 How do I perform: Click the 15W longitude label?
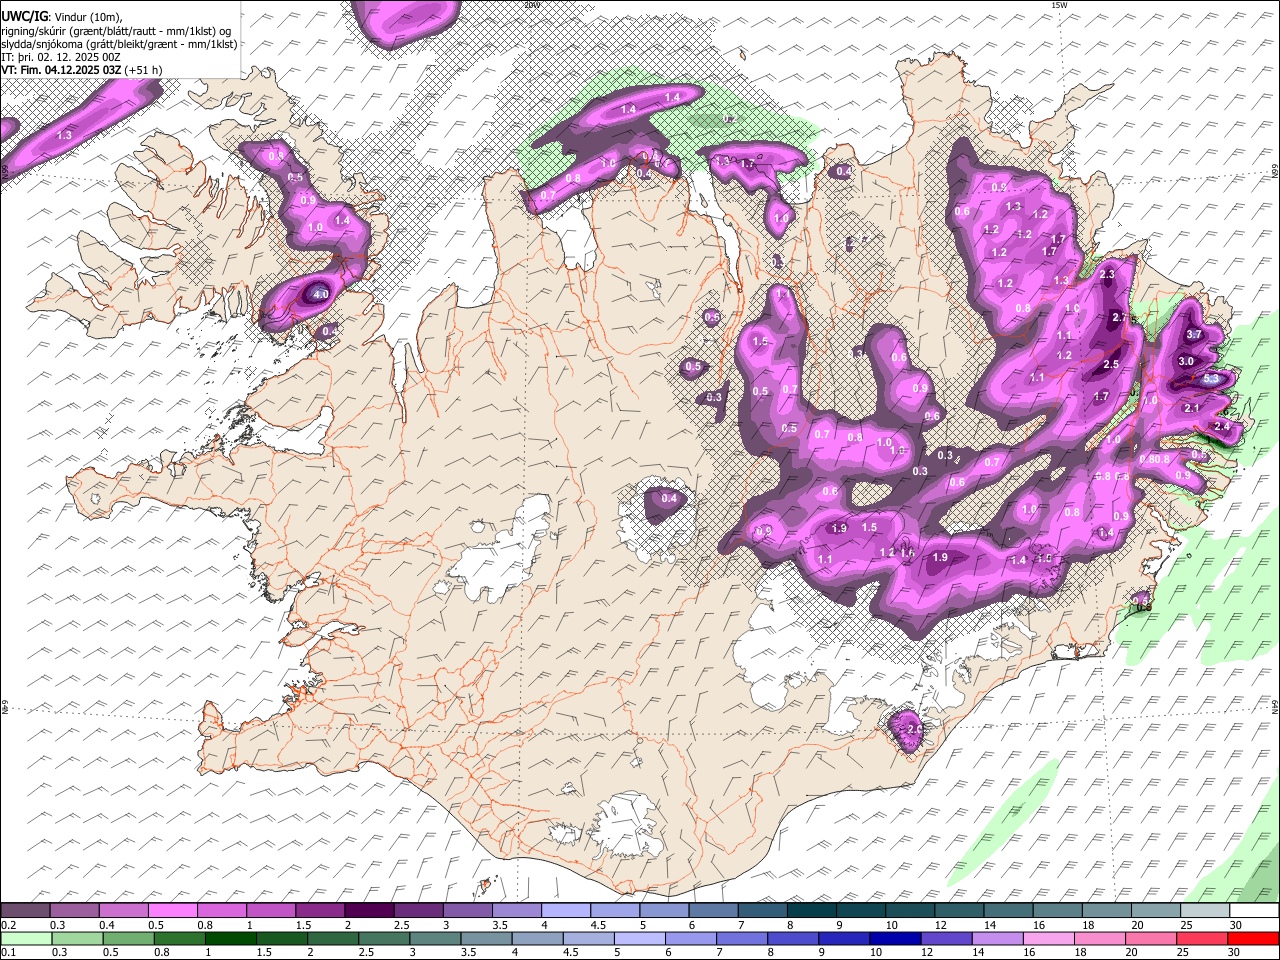pyautogui.click(x=1059, y=5)
